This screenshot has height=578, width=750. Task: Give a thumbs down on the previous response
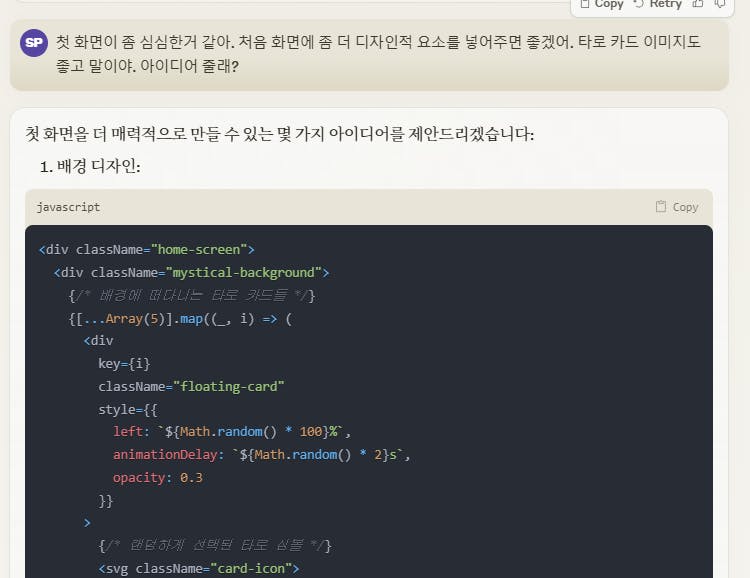tap(720, 4)
